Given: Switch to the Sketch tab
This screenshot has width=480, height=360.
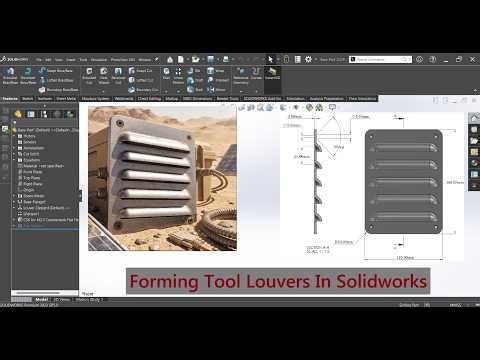Looking at the screenshot, I should [x=27, y=99].
